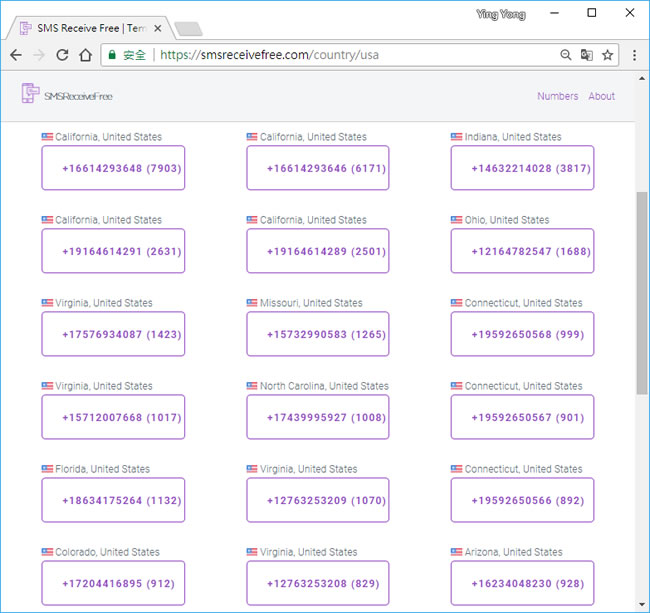The image size is (650, 613).
Task: Open the About navigation link
Action: (x=601, y=96)
